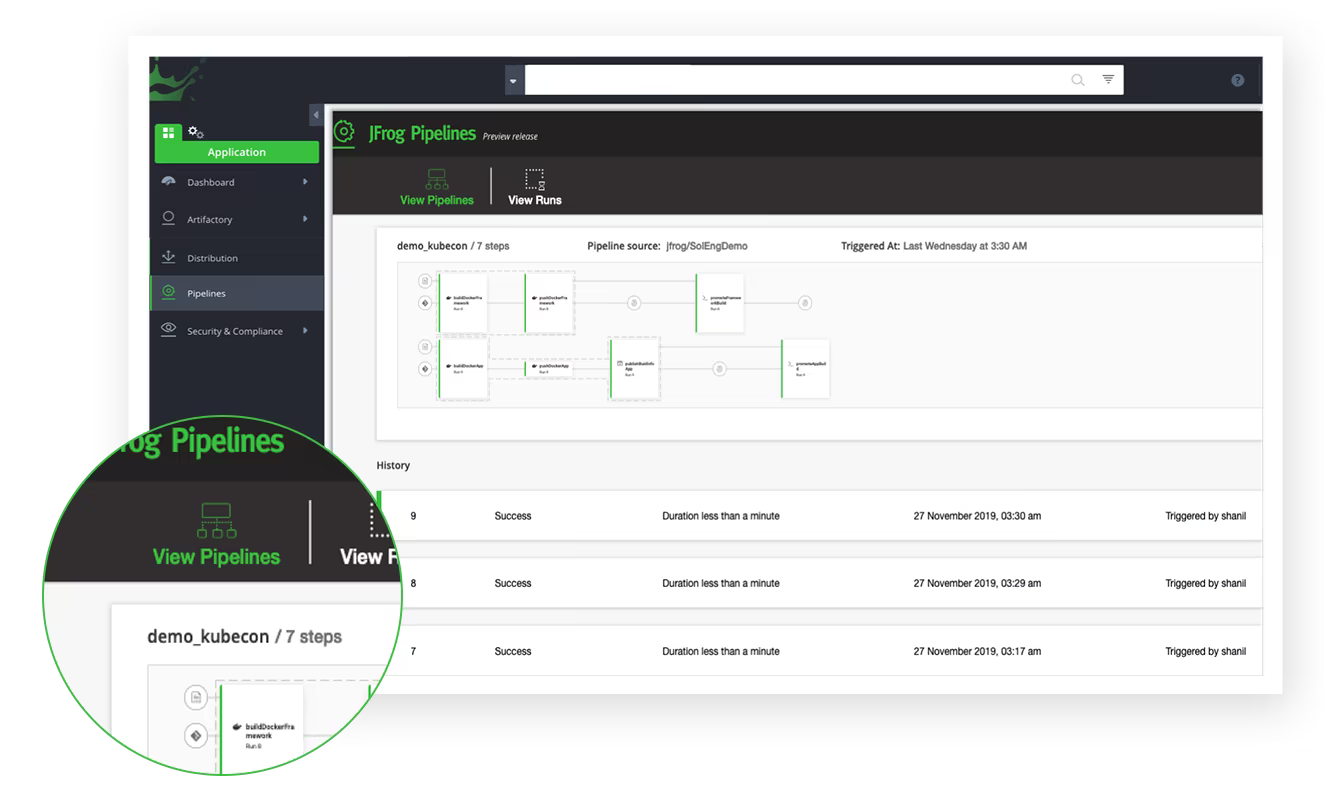Click Triggered by shanil on run 7
Screen dimensions: 1324x812
[1205, 651]
